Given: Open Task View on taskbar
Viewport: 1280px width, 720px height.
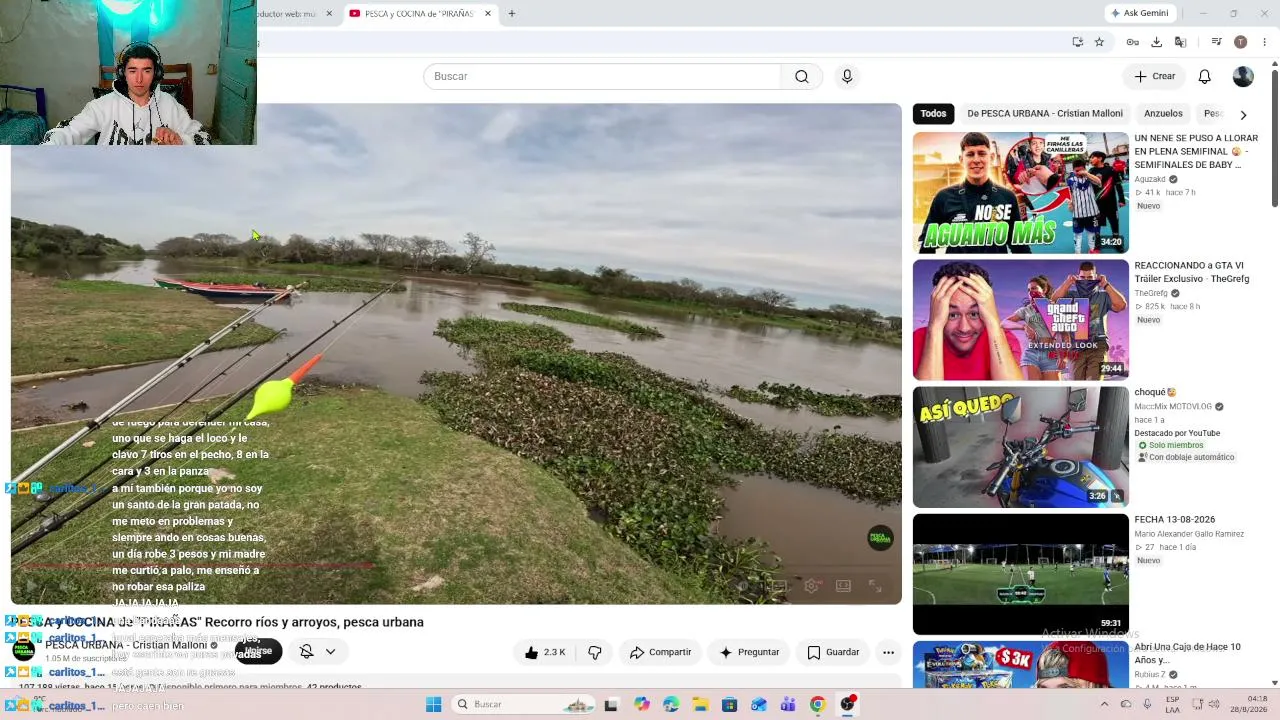Looking at the screenshot, I should [611, 705].
